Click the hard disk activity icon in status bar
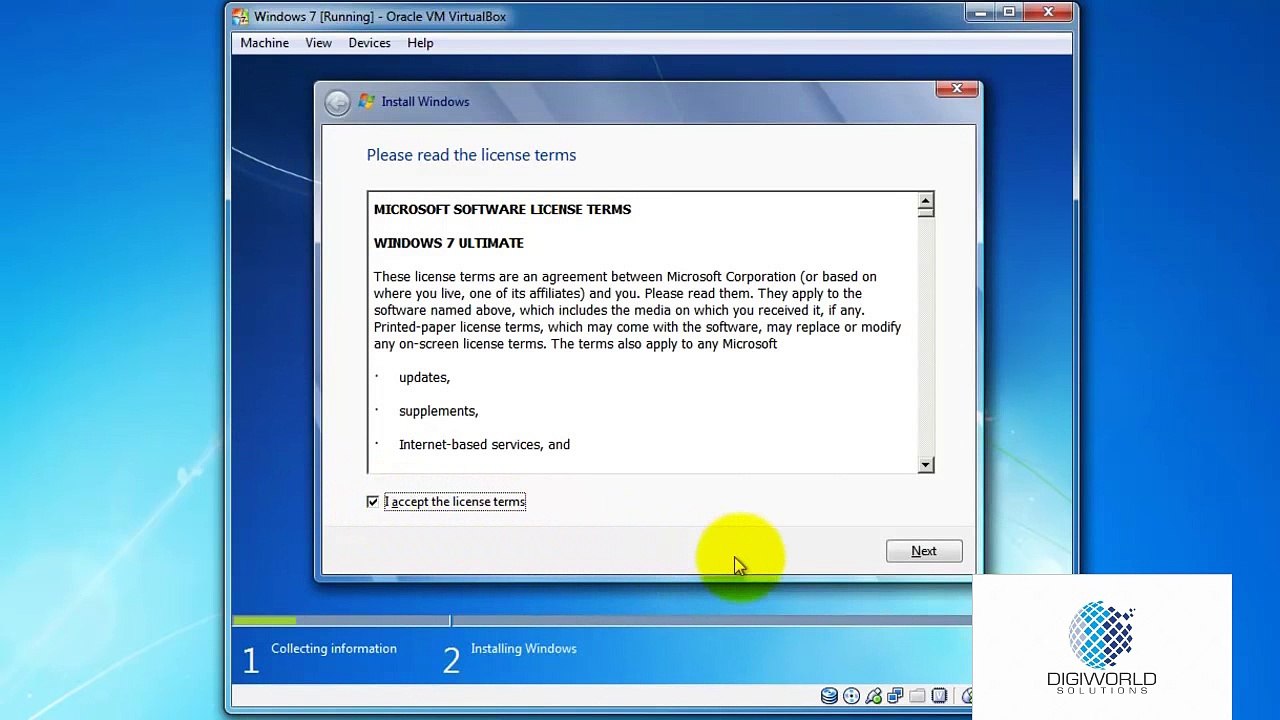The width and height of the screenshot is (1280, 720). (x=829, y=696)
